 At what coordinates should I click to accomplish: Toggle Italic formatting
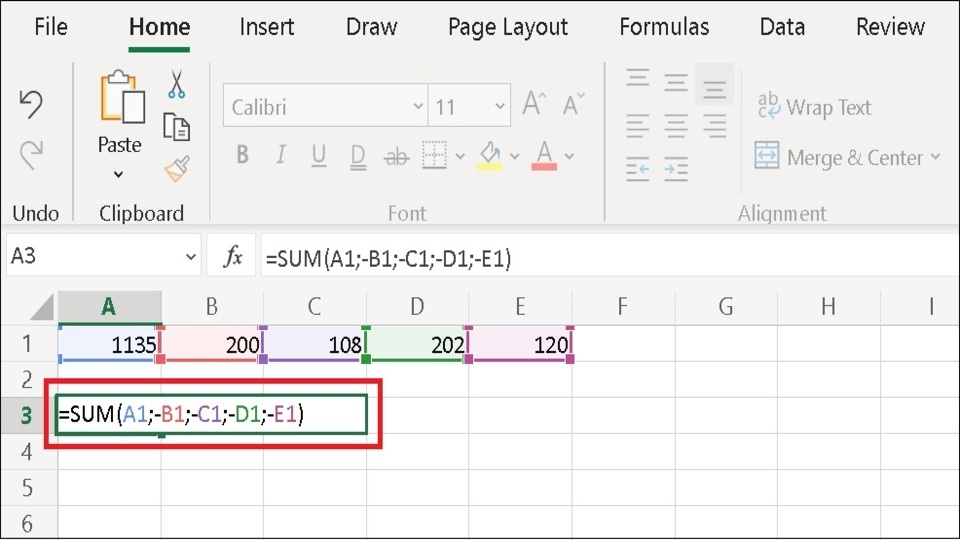pos(280,155)
